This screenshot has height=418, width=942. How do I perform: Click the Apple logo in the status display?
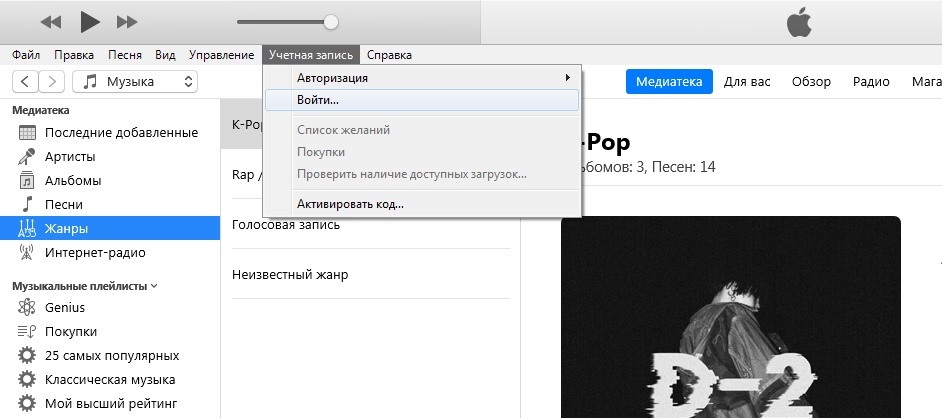[799, 23]
